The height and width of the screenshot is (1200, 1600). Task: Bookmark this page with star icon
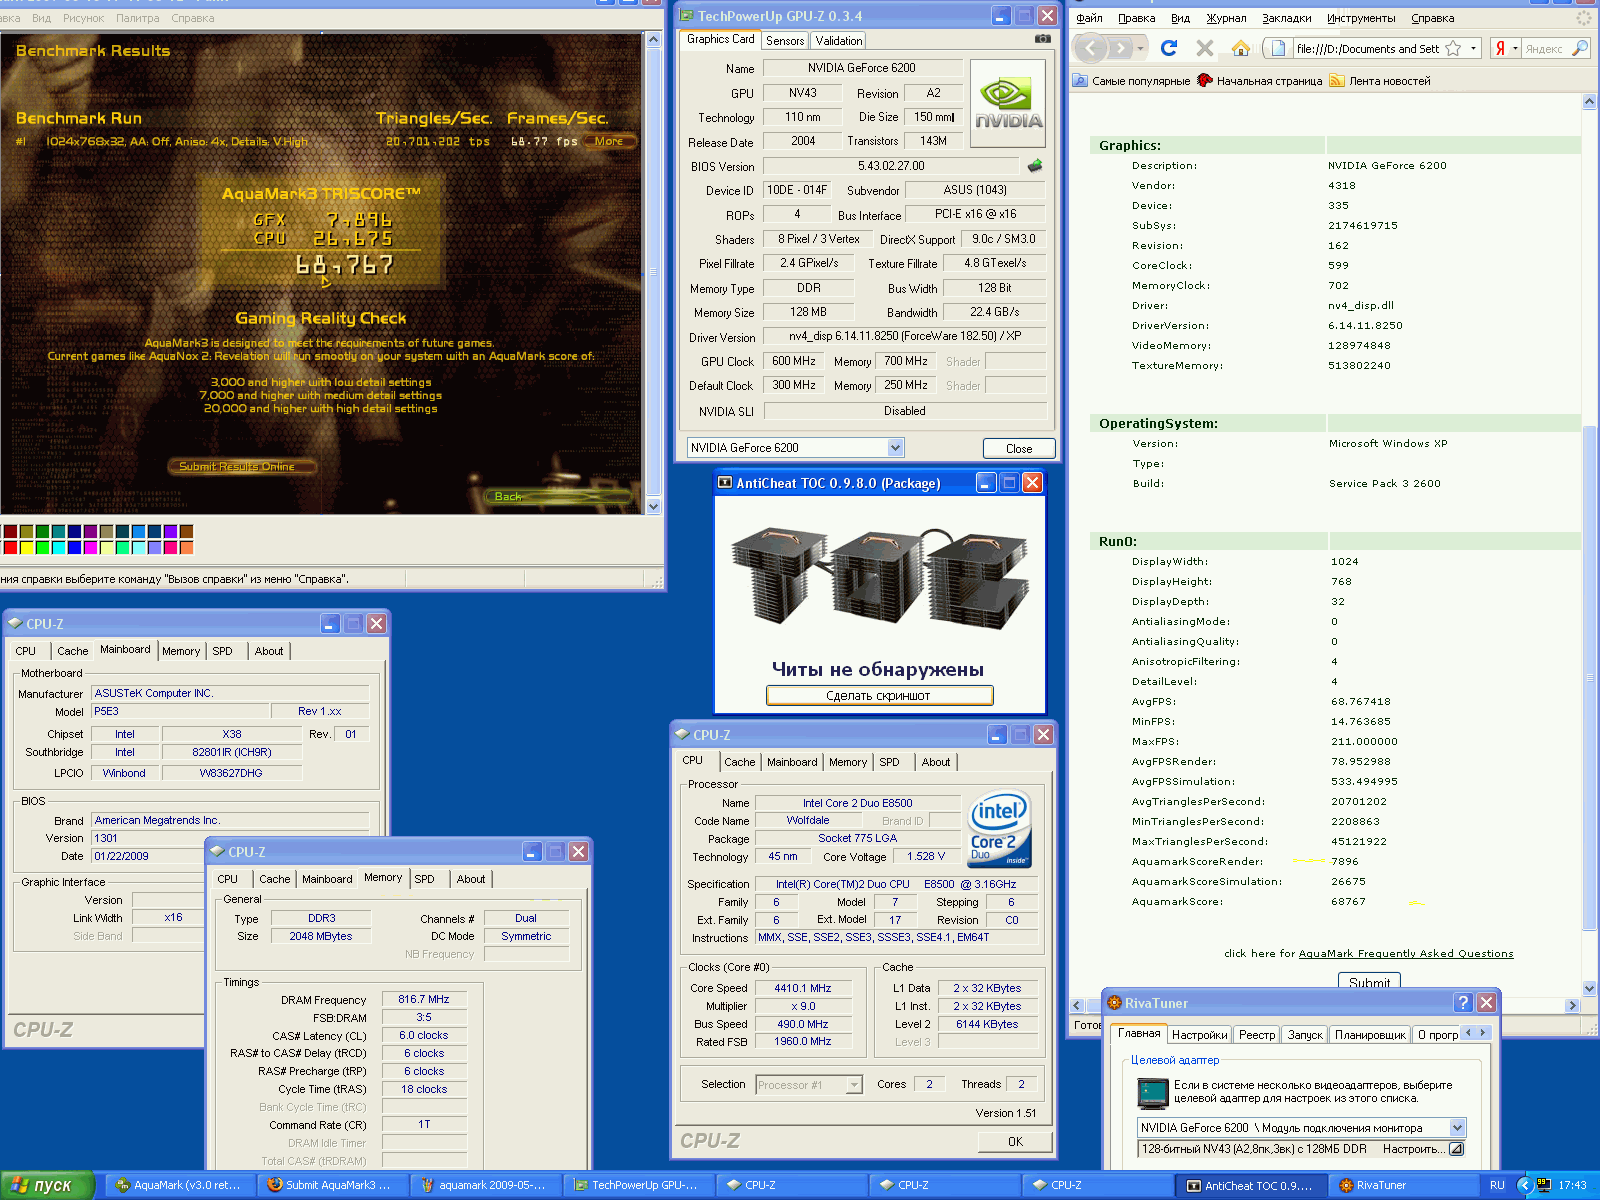point(1453,48)
